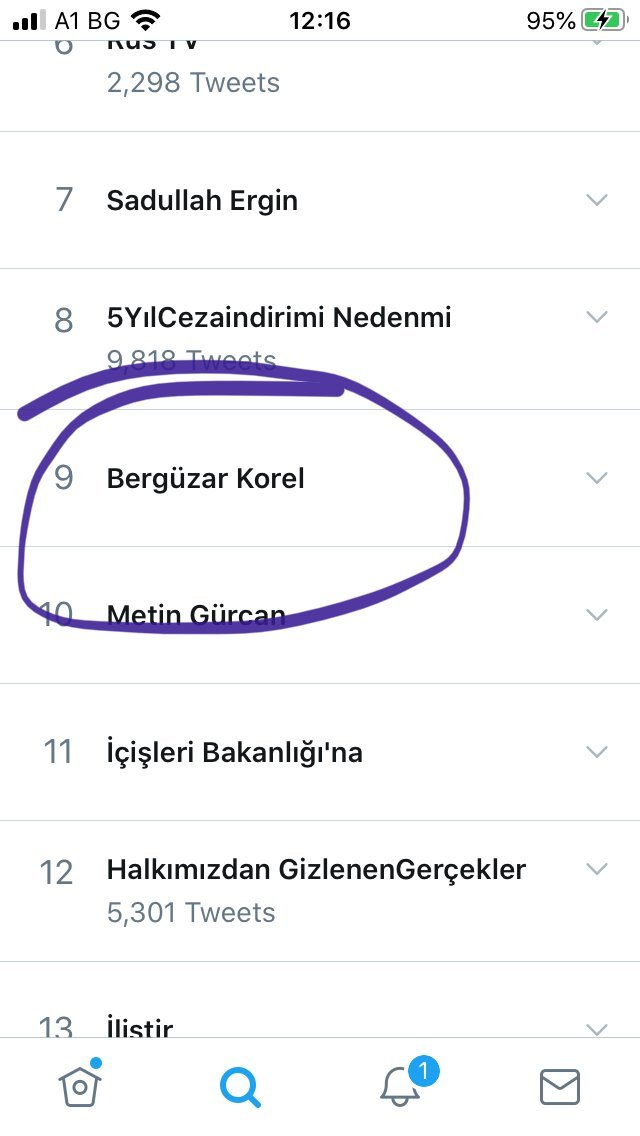Select the İçişleri Bakanlığı'na trend
Screen dimensions: 640x1136
[234, 752]
